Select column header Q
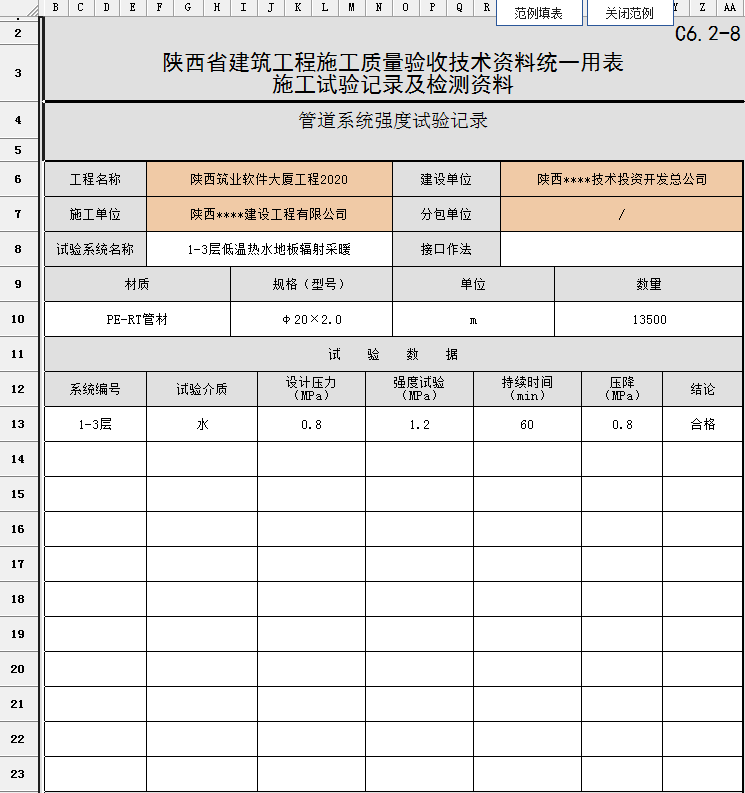 tap(459, 7)
